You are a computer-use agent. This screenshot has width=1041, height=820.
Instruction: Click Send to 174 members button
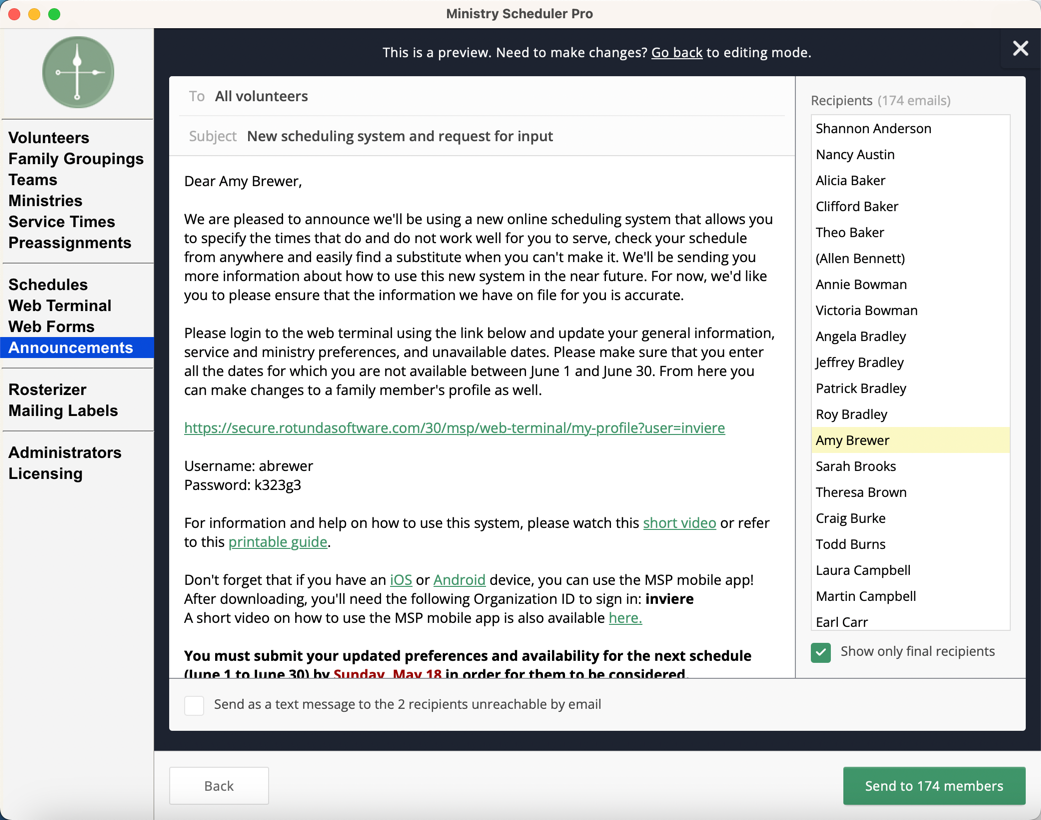point(933,786)
